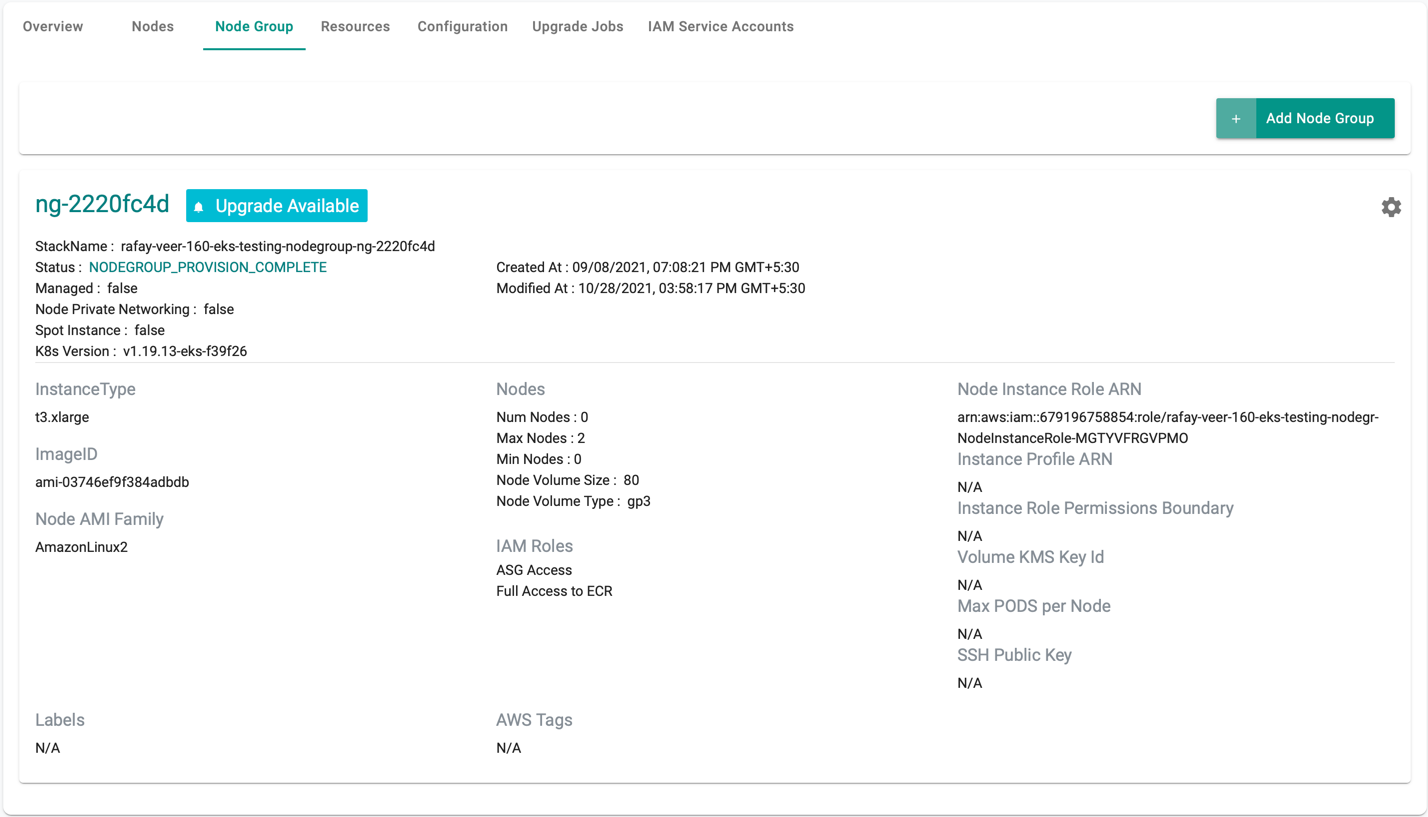Screen dimensions: 1428x817
Task: Click the Max Nodes : 2 line
Action: (541, 439)
